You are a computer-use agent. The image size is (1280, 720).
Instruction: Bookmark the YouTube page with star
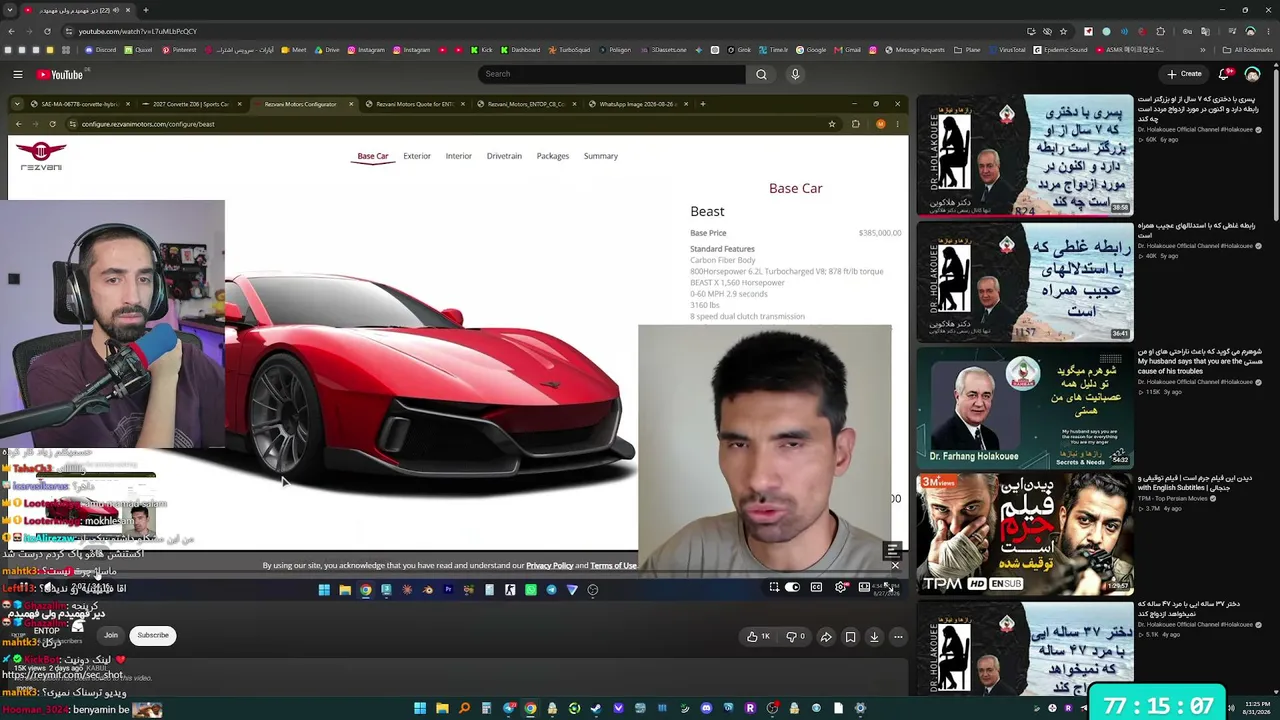[1063, 31]
